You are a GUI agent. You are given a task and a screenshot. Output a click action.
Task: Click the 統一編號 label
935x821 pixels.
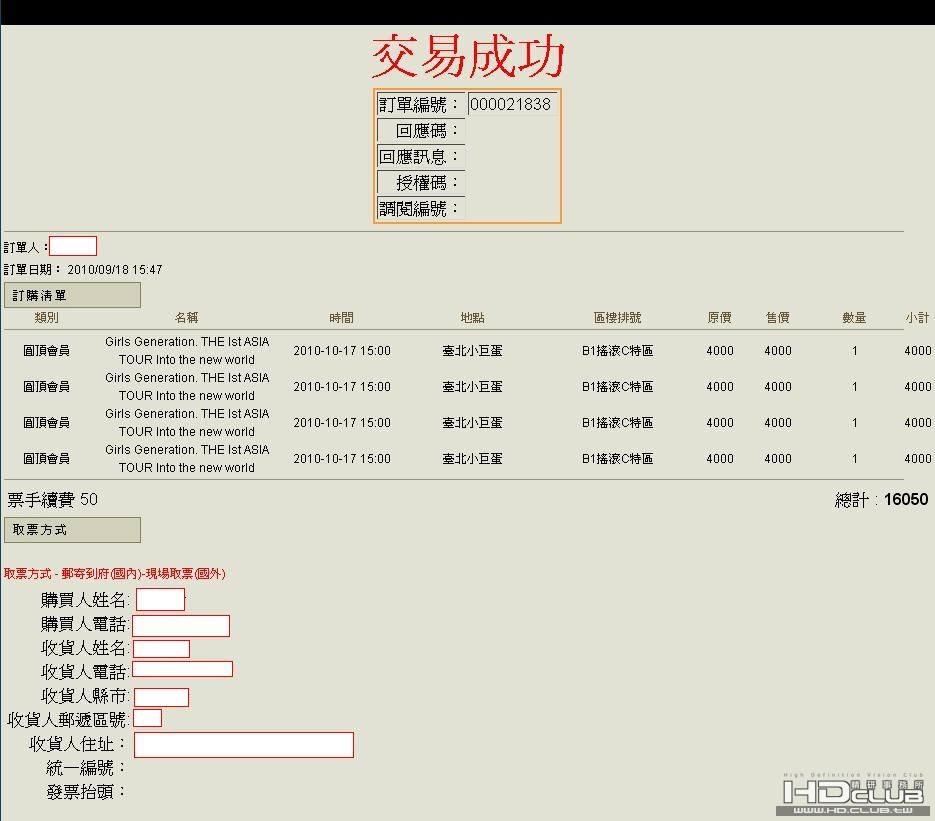coord(85,768)
